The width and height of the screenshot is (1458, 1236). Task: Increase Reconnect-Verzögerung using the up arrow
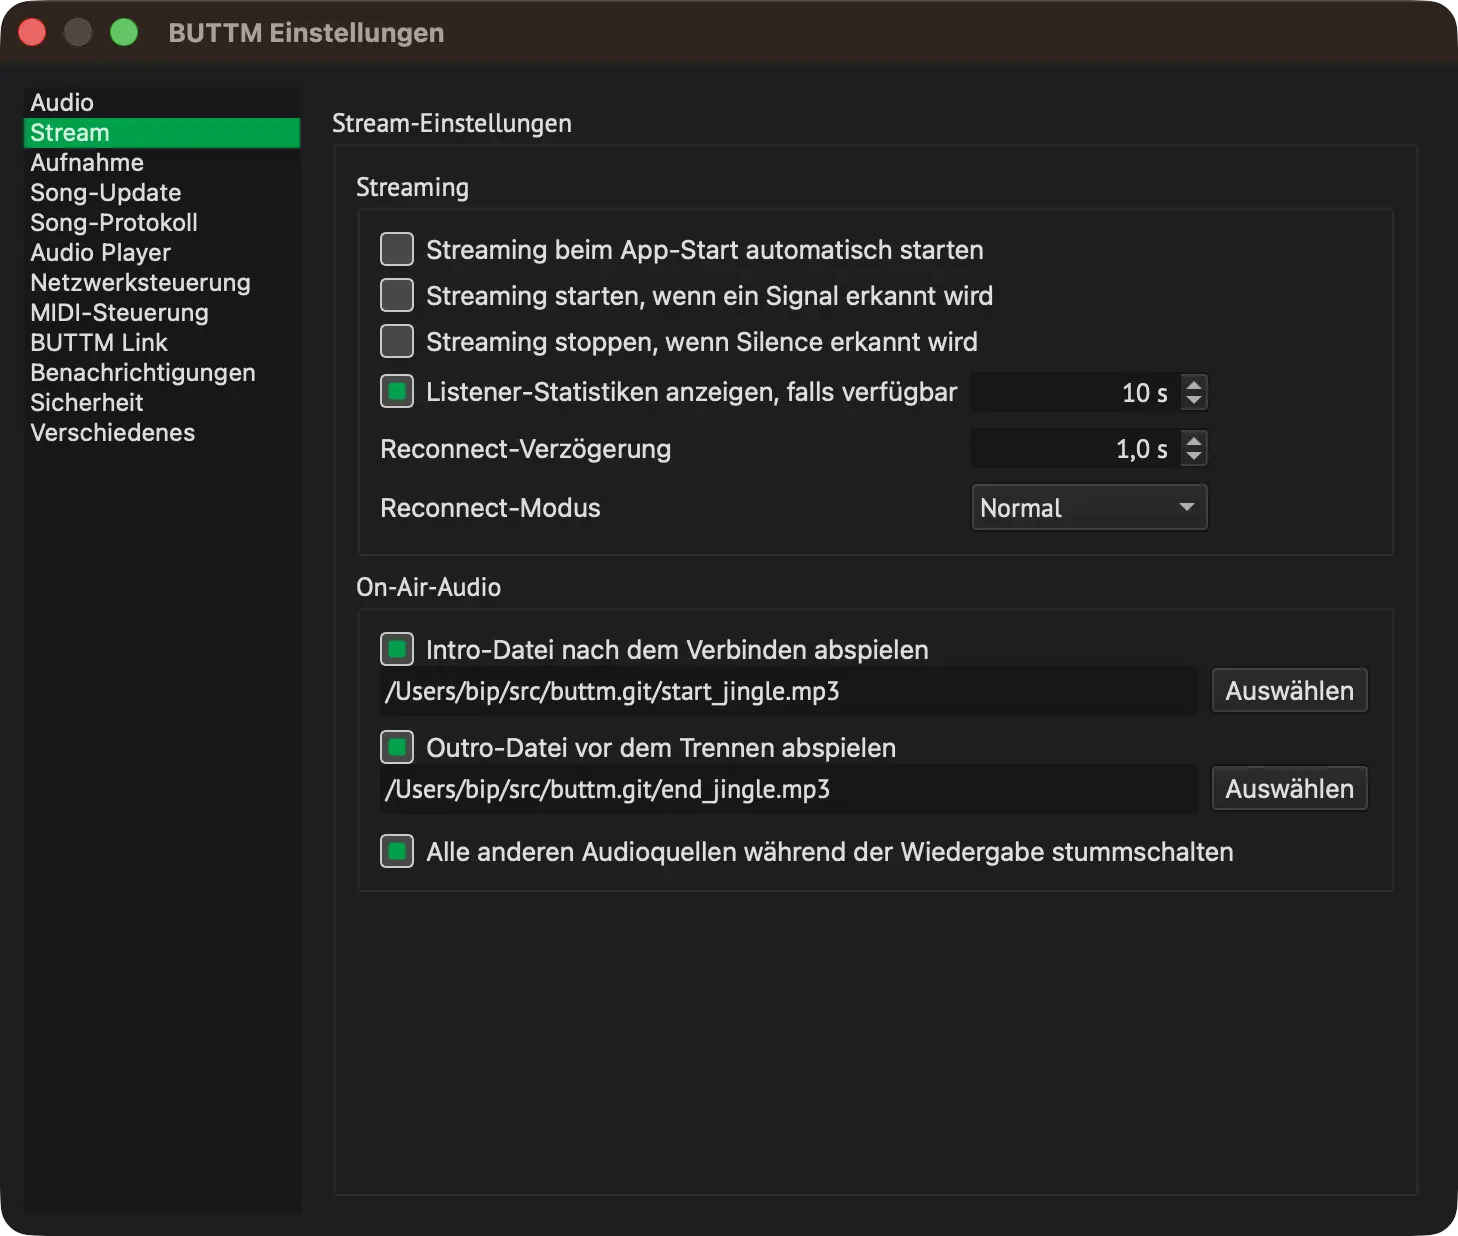pos(1194,440)
